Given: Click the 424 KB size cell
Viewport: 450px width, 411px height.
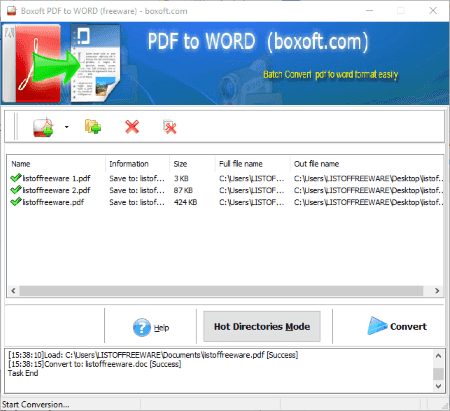Looking at the screenshot, I should [185, 202].
